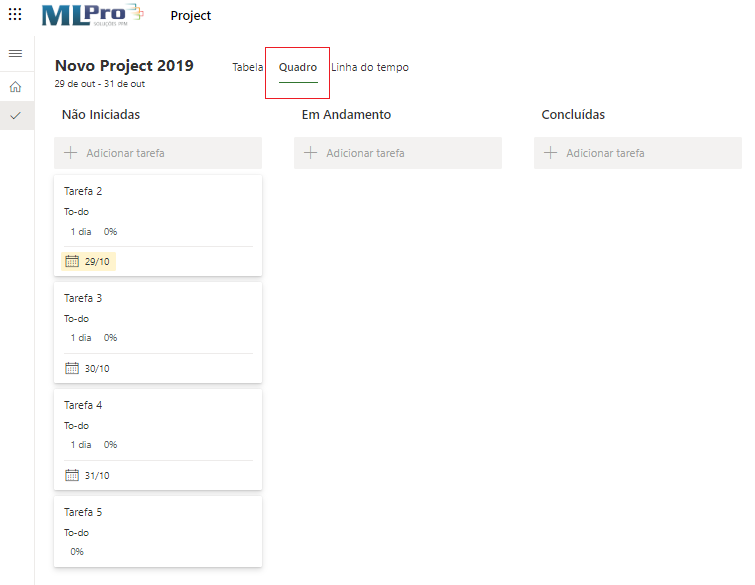Add a task in the Não Iniciadas column
Viewport: 755px width, 585px height.
[x=158, y=153]
